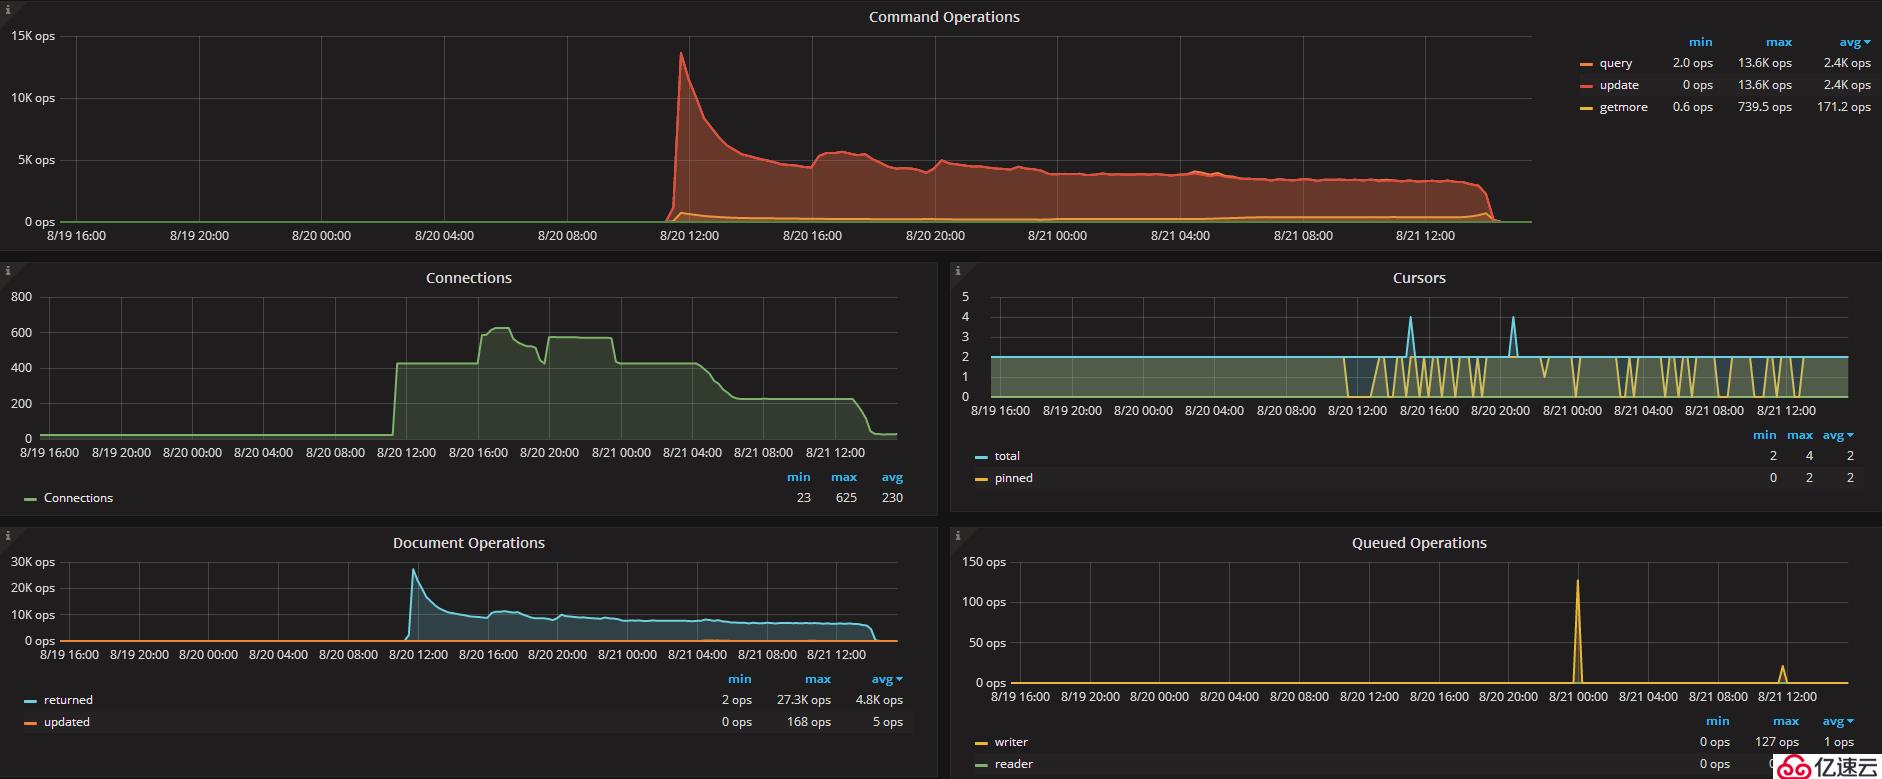Change the total series color swatch
1882x779 pixels.
tap(981, 457)
